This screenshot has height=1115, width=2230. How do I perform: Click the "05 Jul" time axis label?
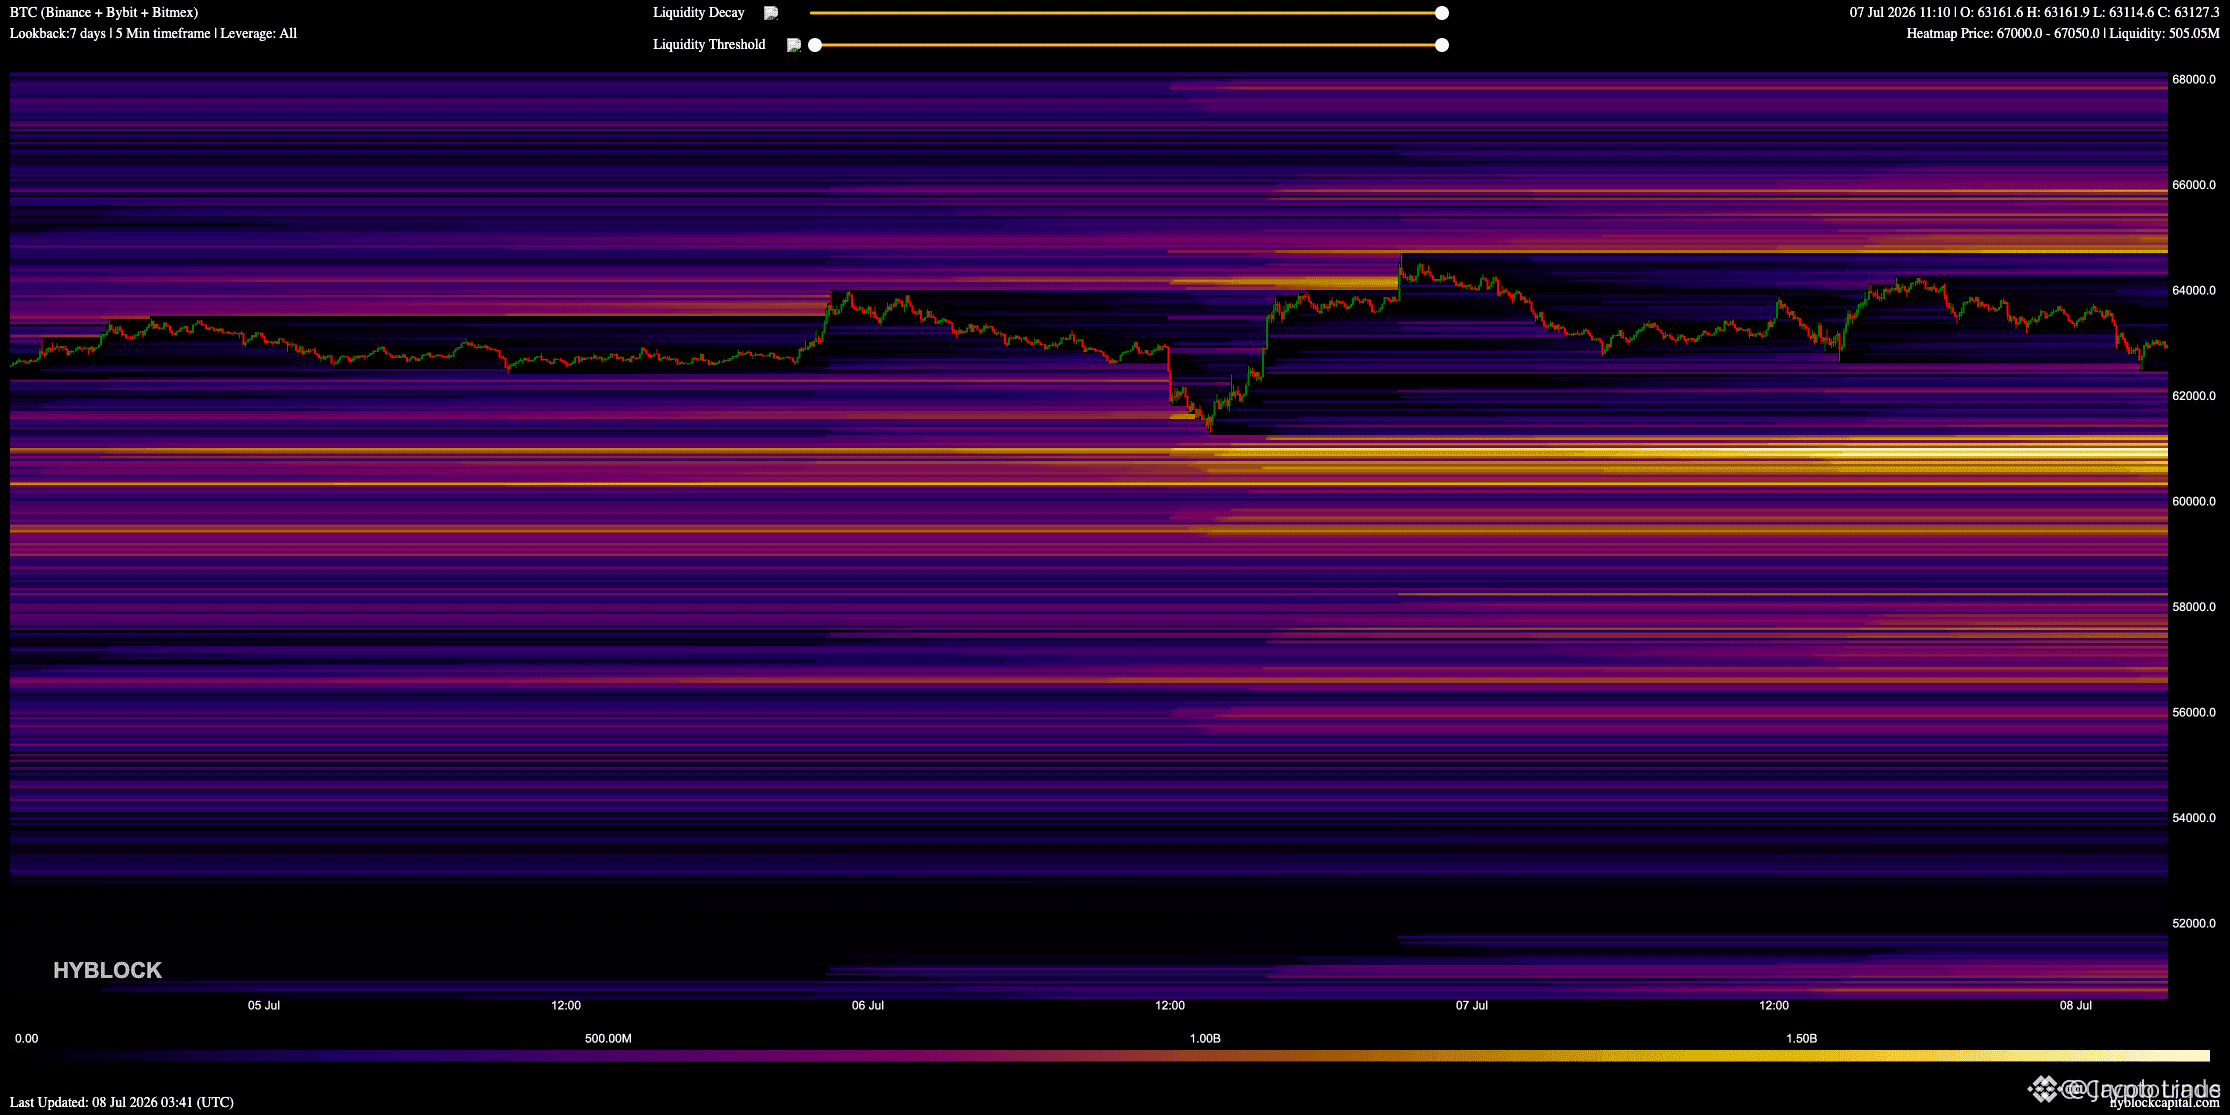264,1006
